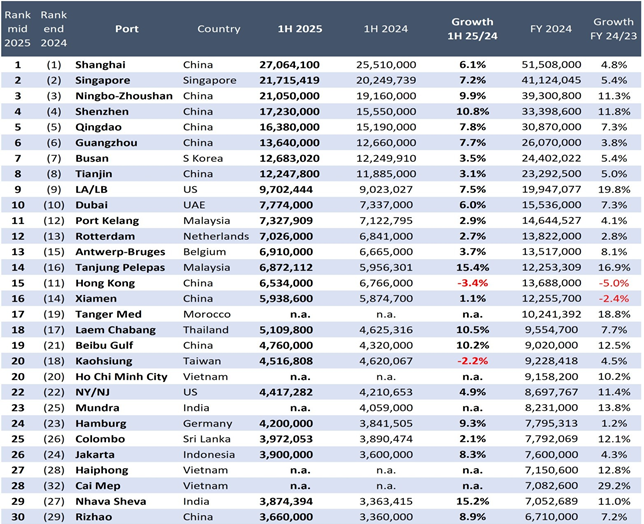Click the S Korea country cell
The height and width of the screenshot is (524, 644).
[203, 158]
